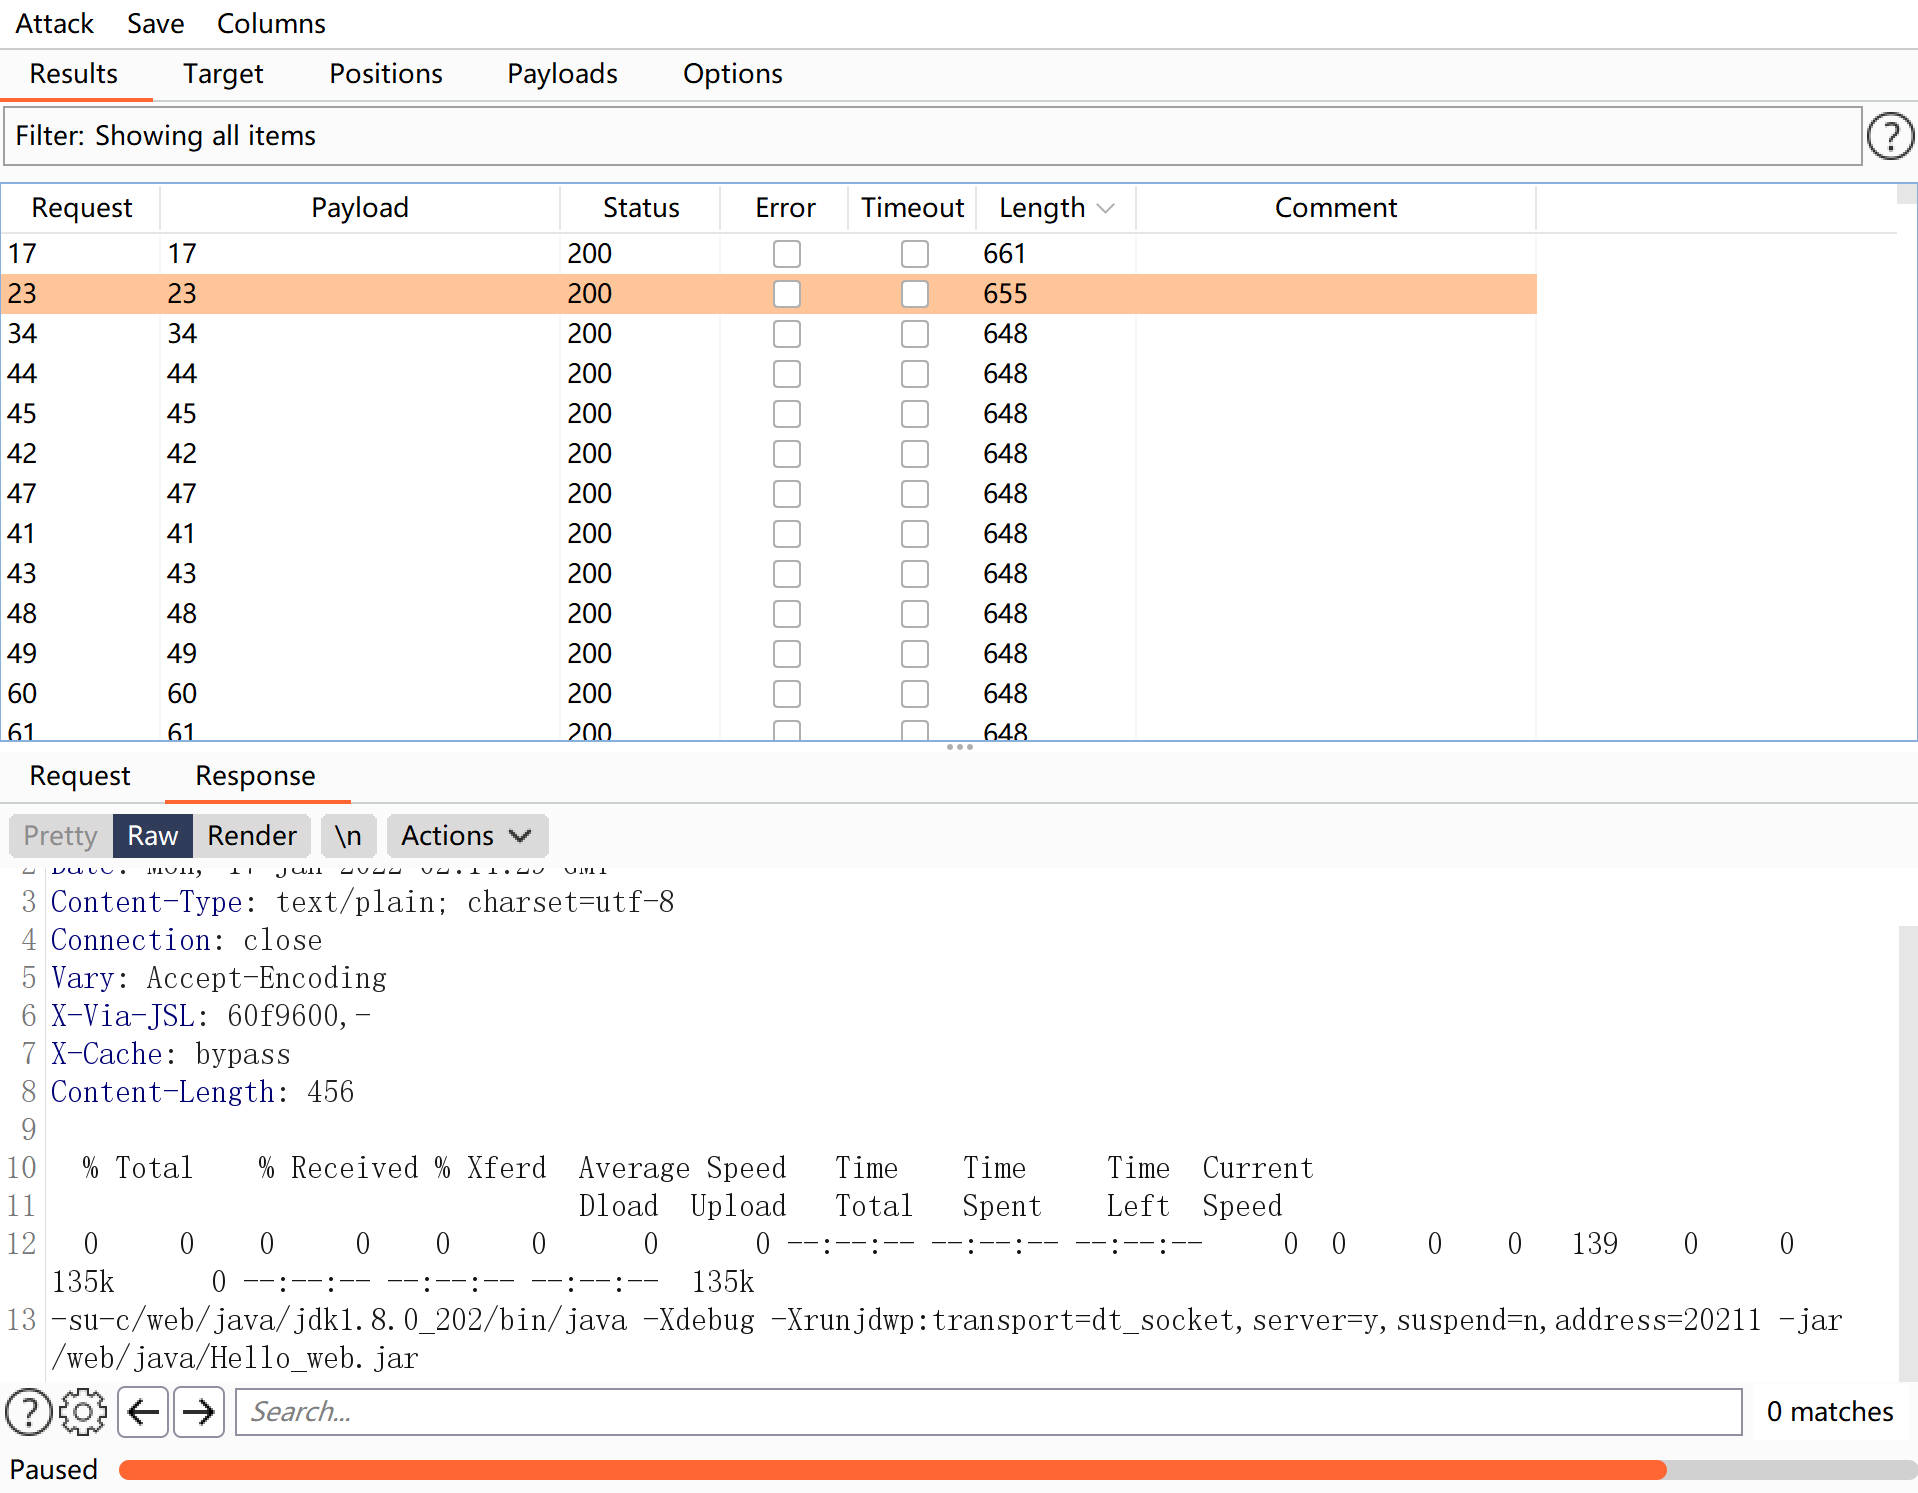The image size is (1918, 1493).
Task: Click the attack progress bar
Action: (x=1017, y=1469)
